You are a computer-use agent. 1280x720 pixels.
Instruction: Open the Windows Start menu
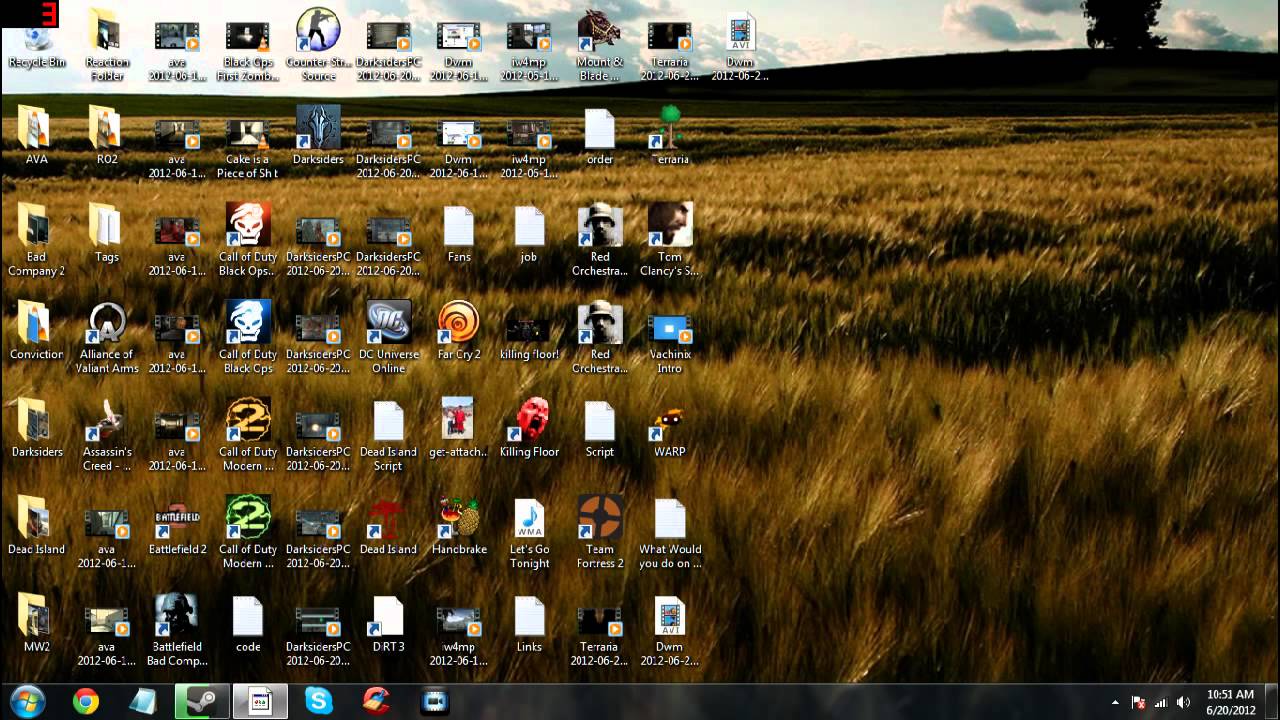27,701
